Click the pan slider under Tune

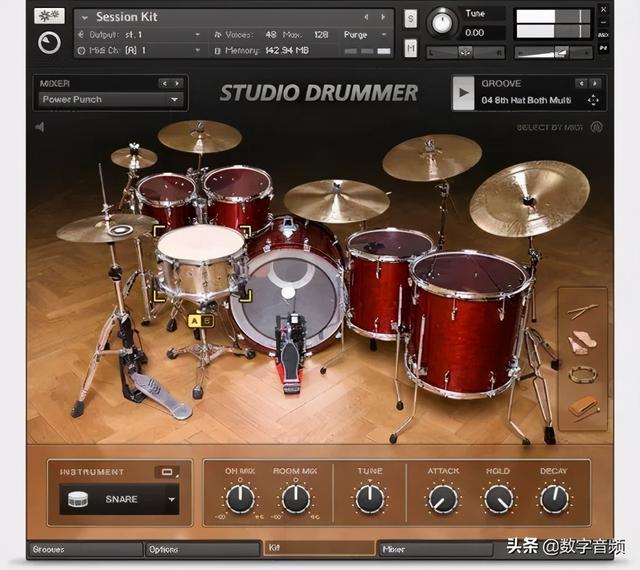(466, 52)
